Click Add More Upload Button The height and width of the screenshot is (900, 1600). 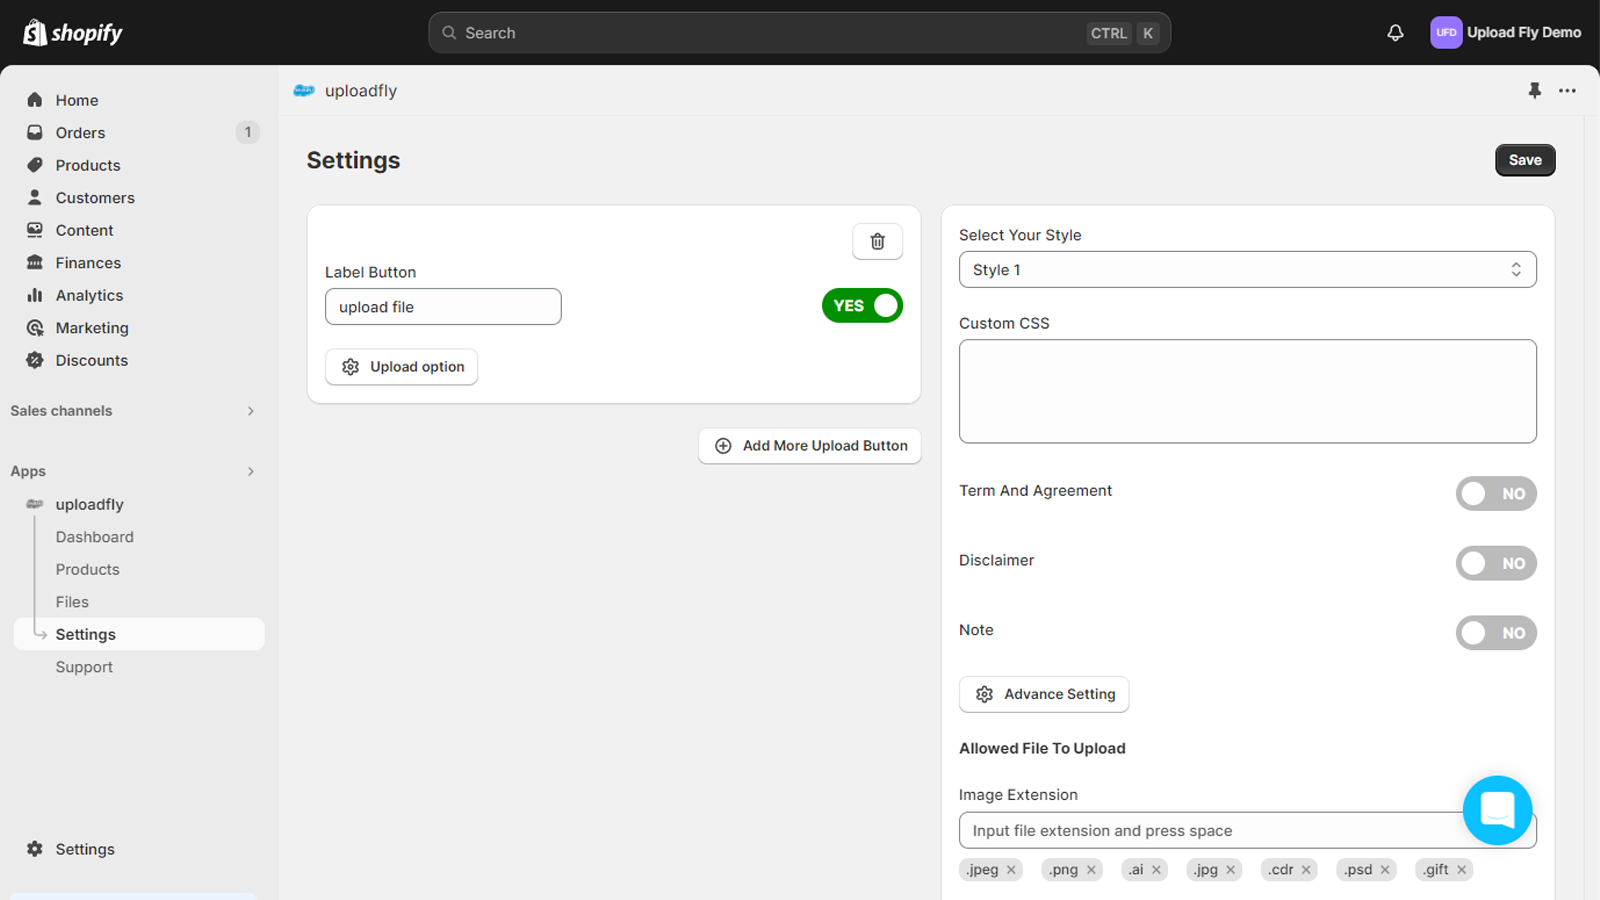[x=809, y=446]
